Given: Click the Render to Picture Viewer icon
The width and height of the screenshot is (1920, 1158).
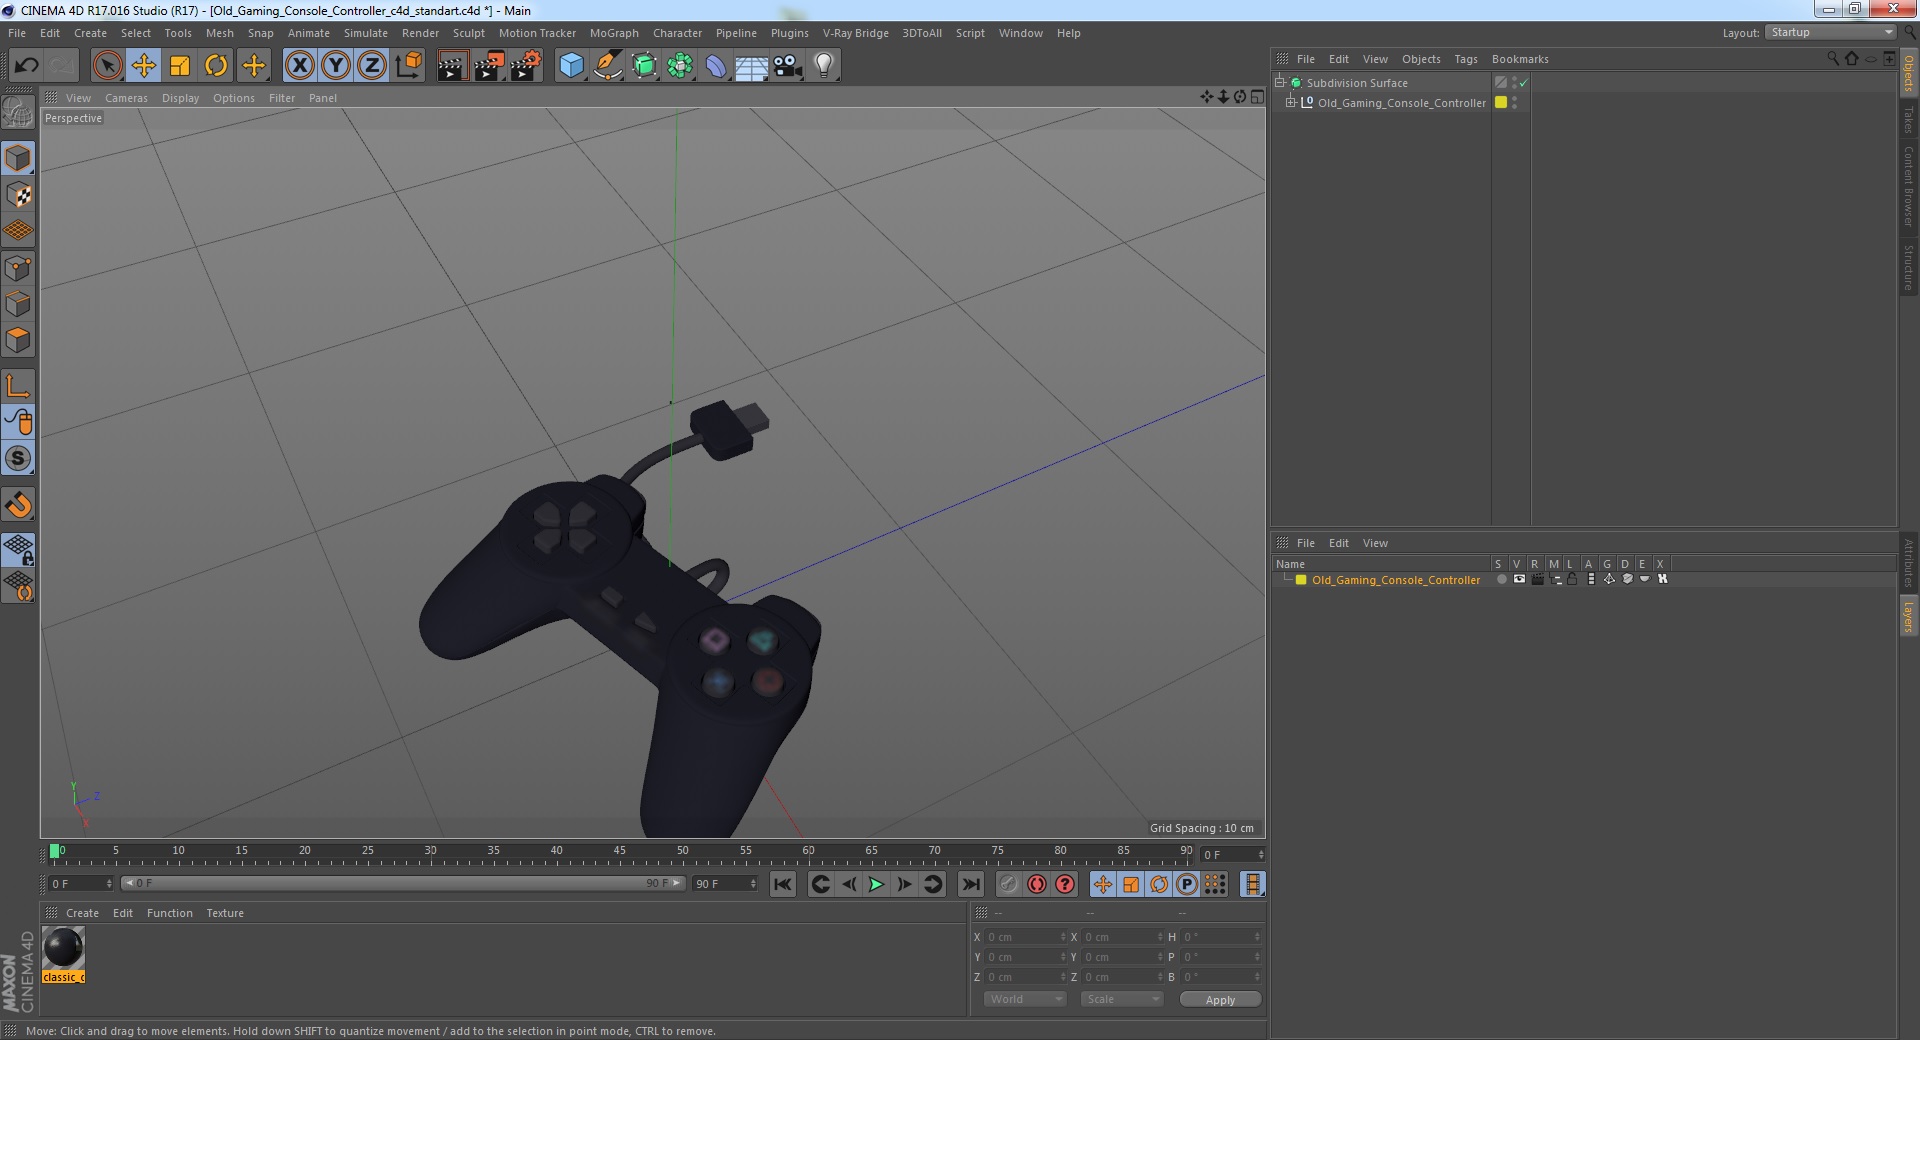Looking at the screenshot, I should point(489,66).
